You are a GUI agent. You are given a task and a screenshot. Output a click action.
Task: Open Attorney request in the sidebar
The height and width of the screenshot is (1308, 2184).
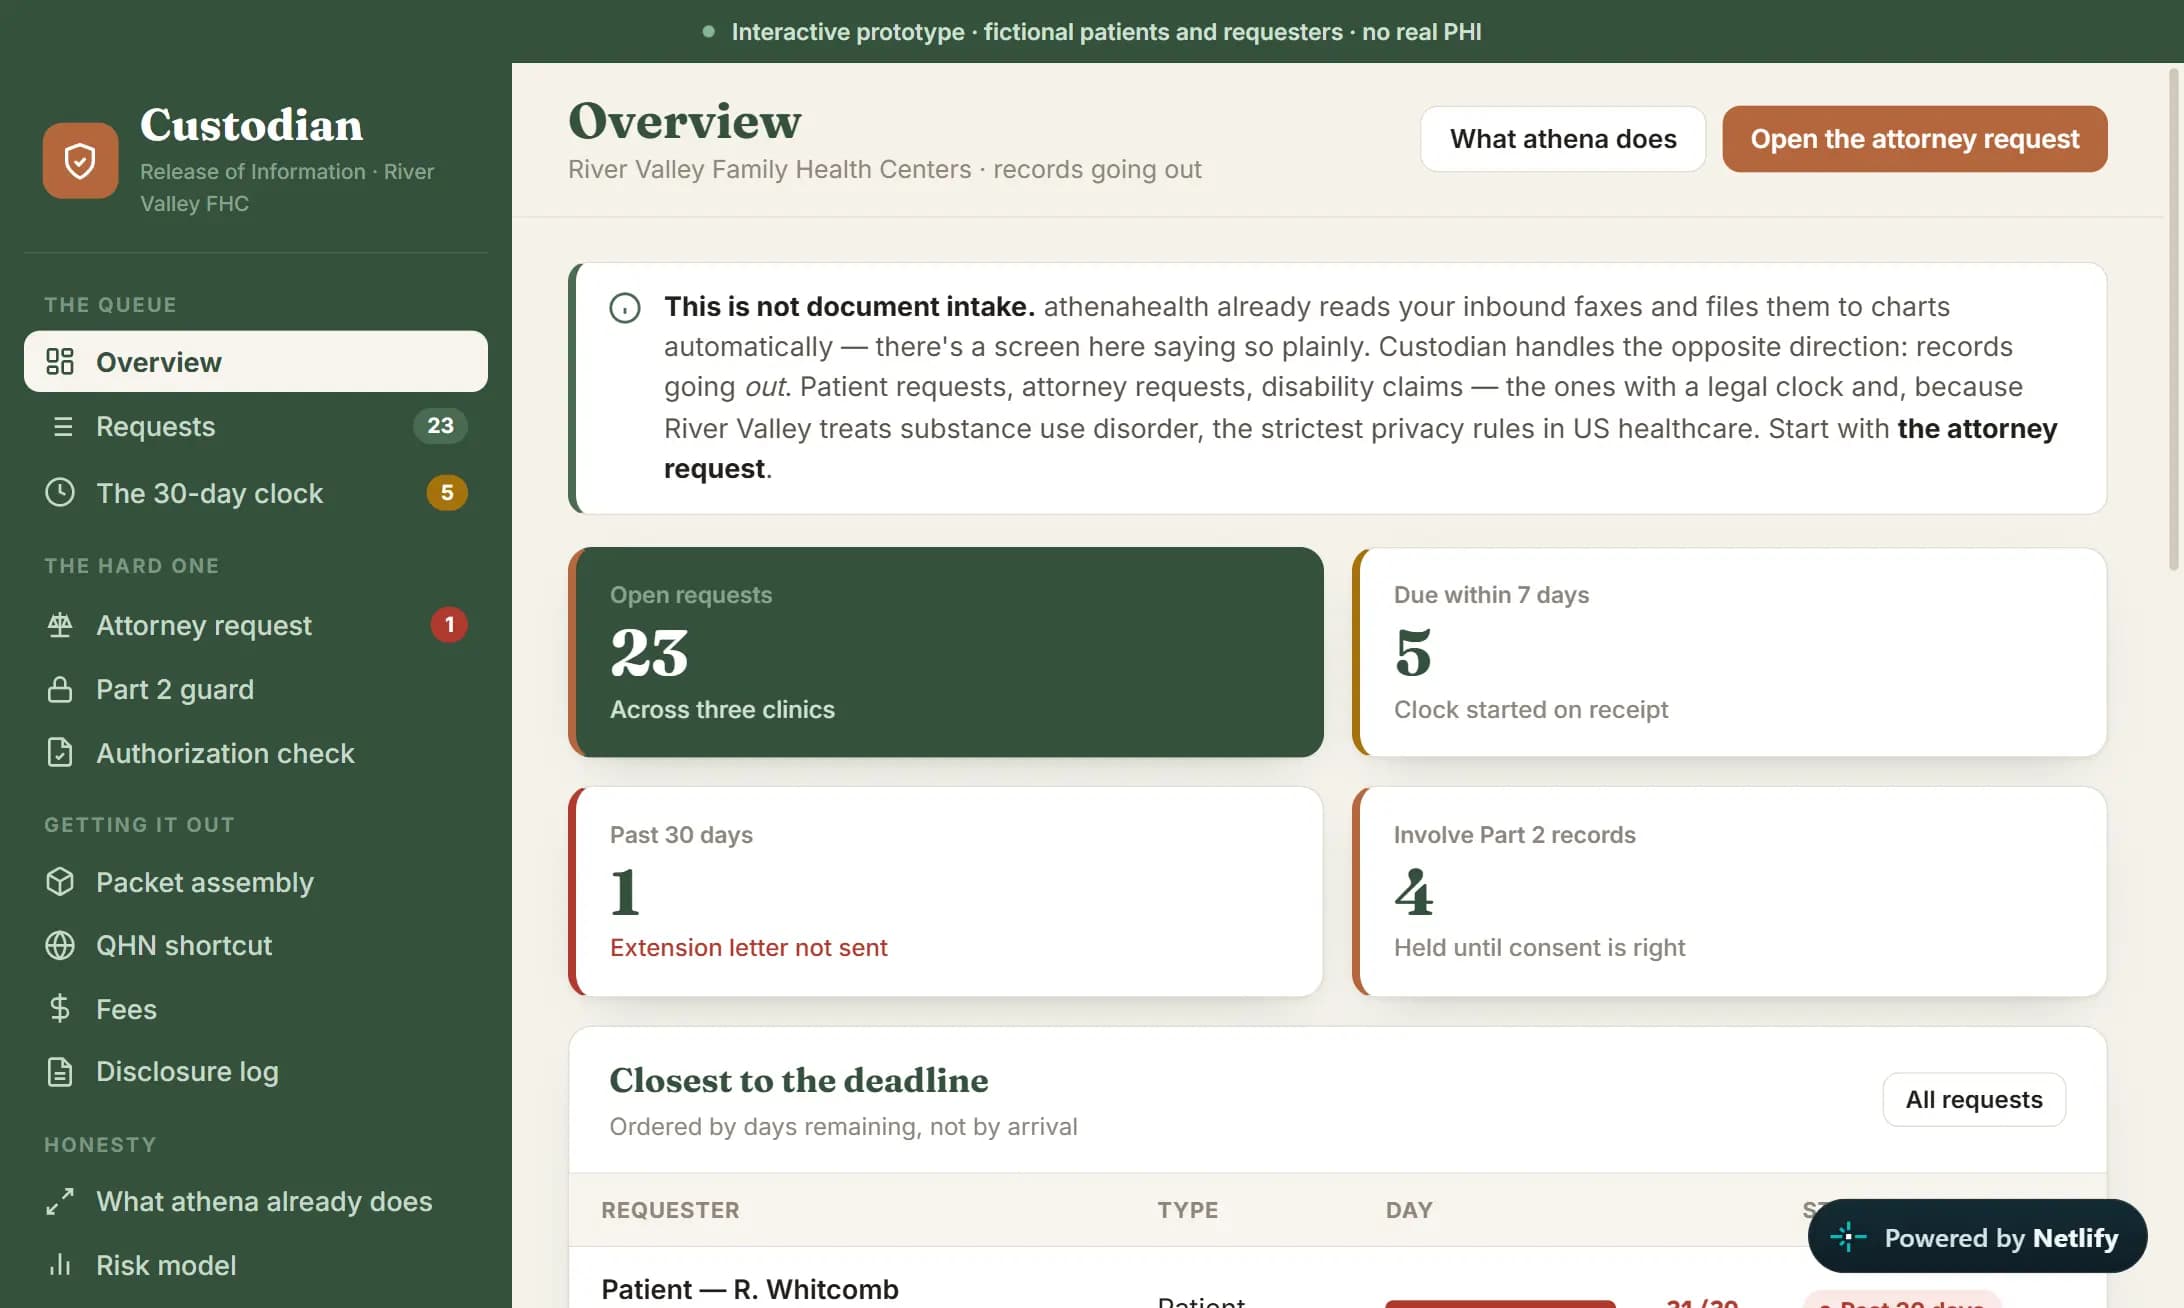256,625
